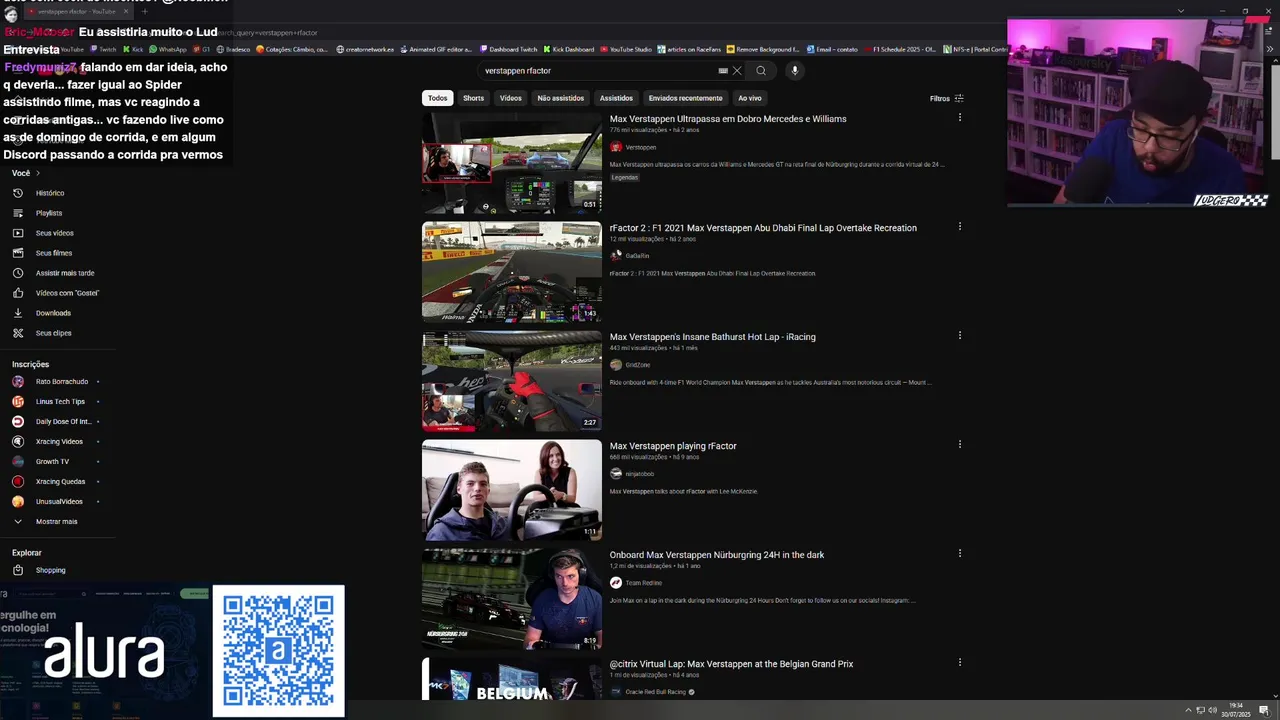Open the F1 Schedule 2025 bookmark

coord(901,49)
